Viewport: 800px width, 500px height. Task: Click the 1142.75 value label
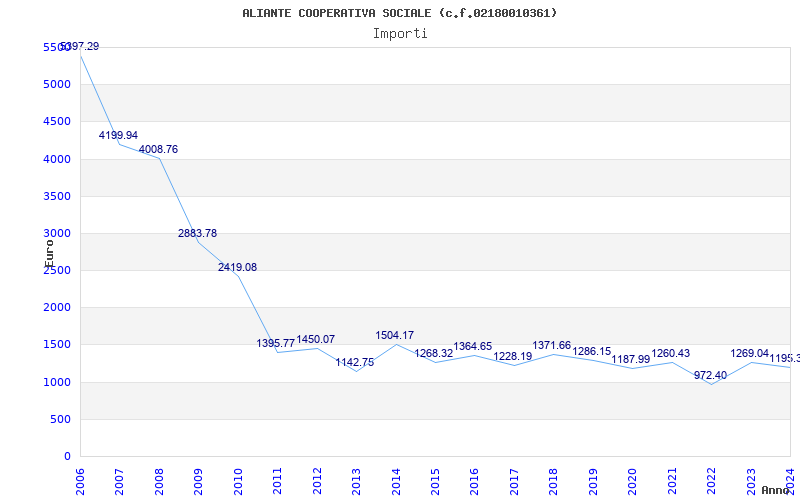pos(355,363)
